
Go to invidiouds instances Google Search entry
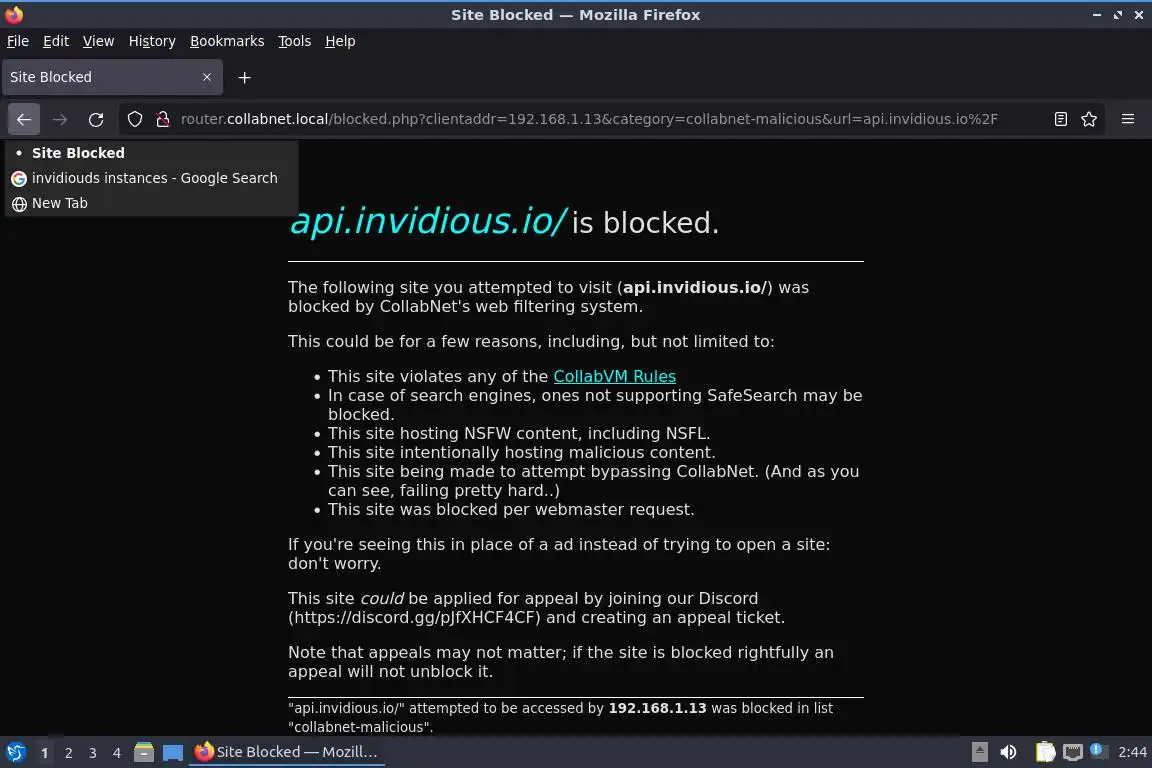[x=151, y=178]
